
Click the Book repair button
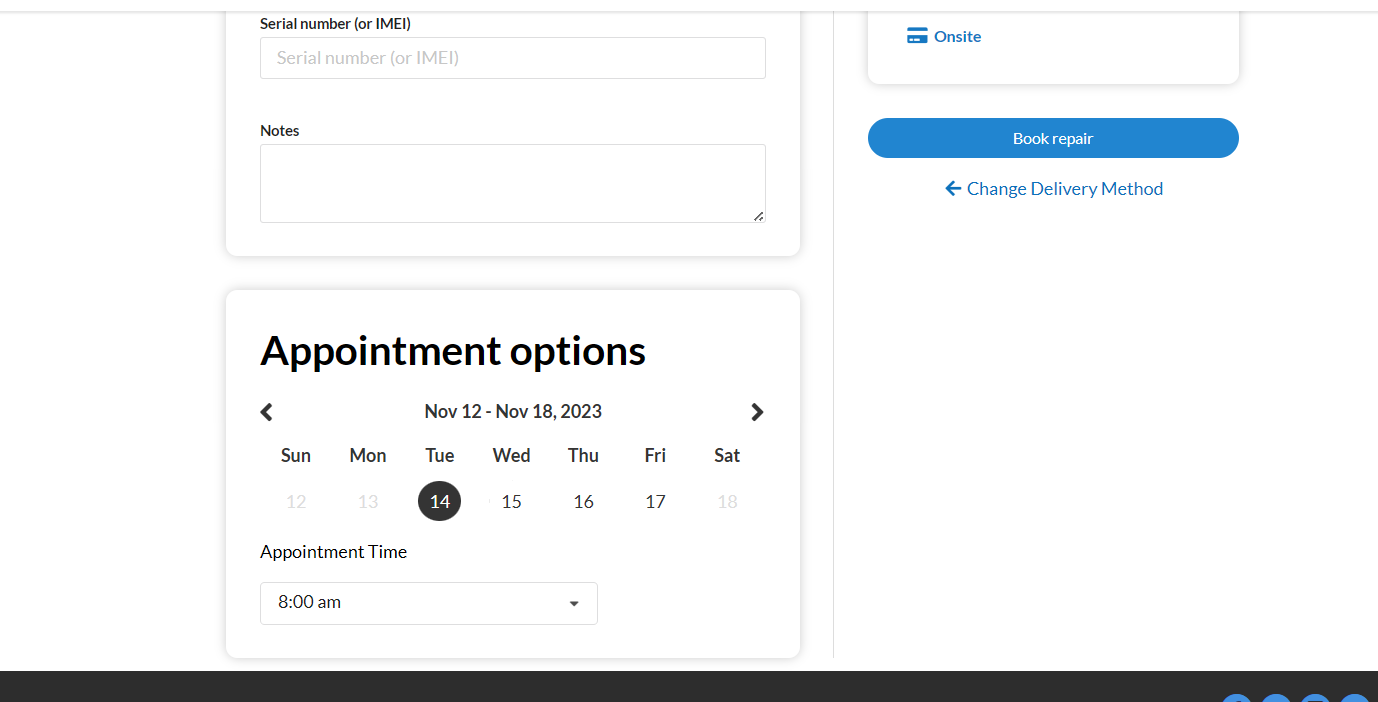pyautogui.click(x=1053, y=138)
